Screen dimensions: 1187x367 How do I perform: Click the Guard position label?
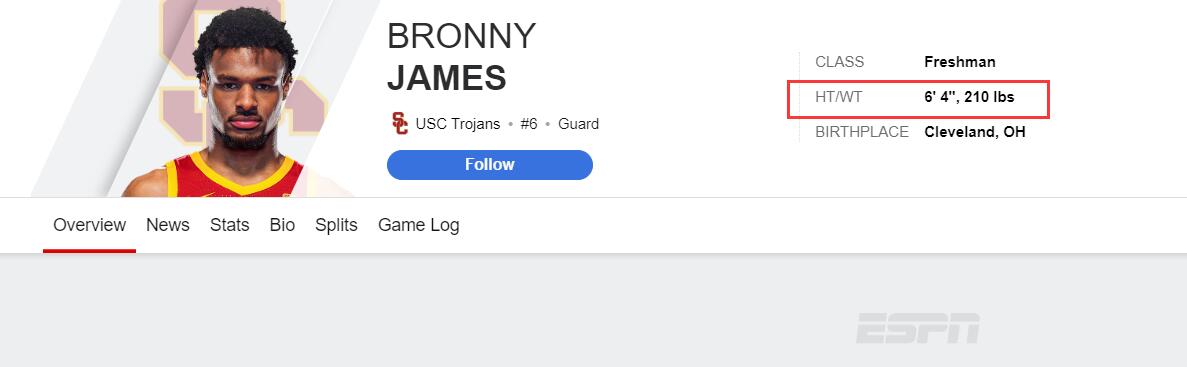click(578, 124)
